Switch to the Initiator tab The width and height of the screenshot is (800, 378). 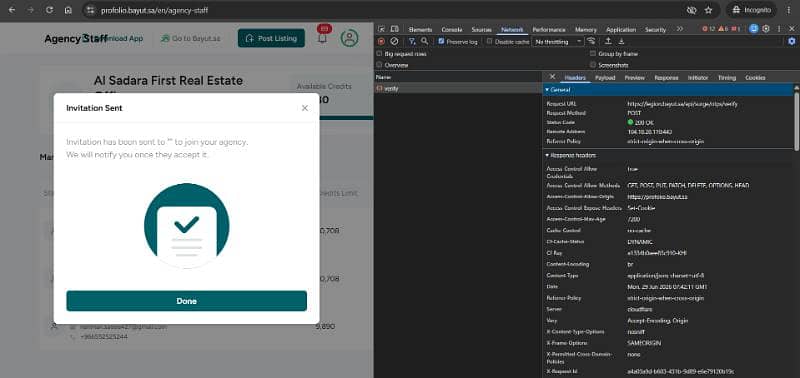click(x=697, y=78)
